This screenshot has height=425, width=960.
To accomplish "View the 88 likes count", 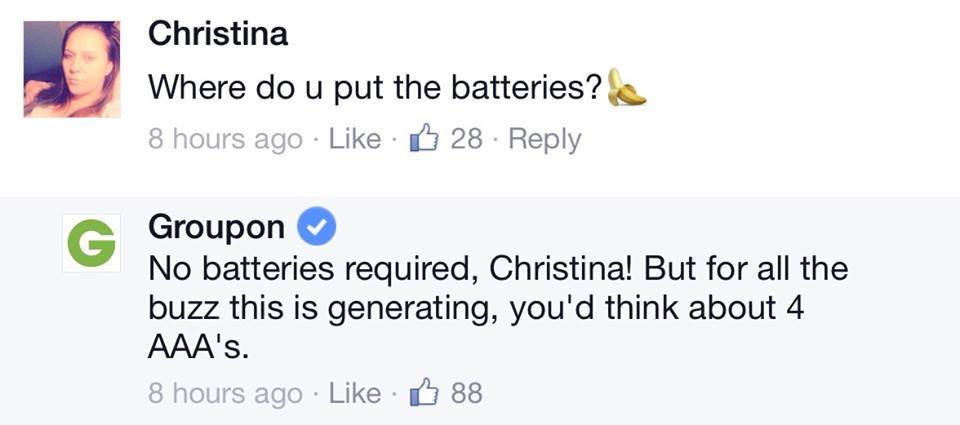I will [467, 393].
